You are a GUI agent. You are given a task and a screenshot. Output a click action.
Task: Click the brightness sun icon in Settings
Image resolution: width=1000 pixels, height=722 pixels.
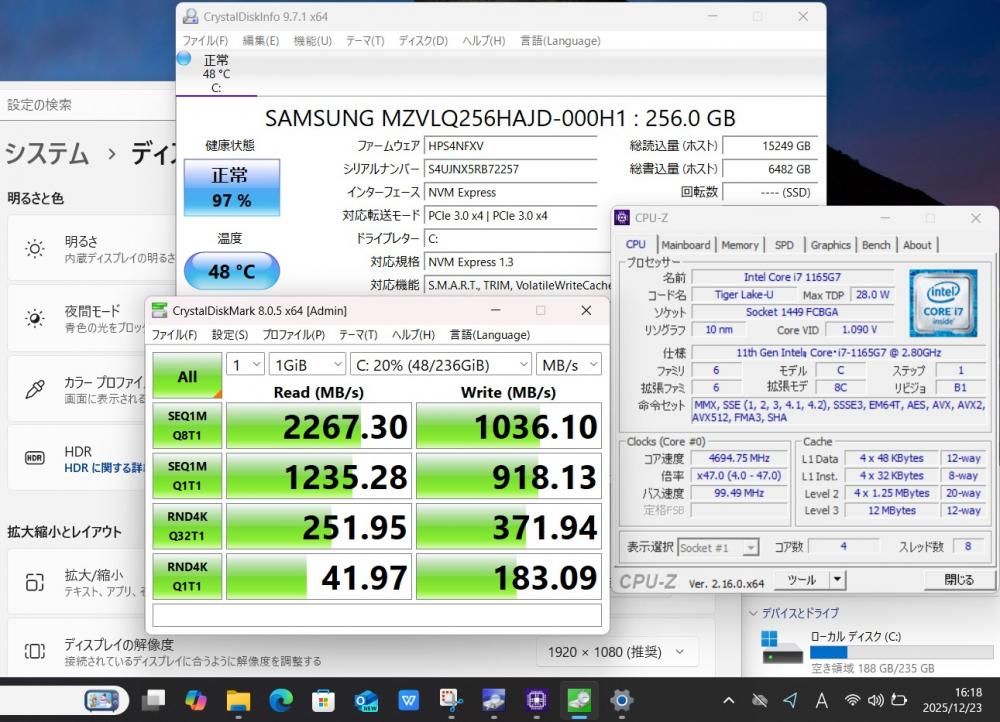click(35, 249)
